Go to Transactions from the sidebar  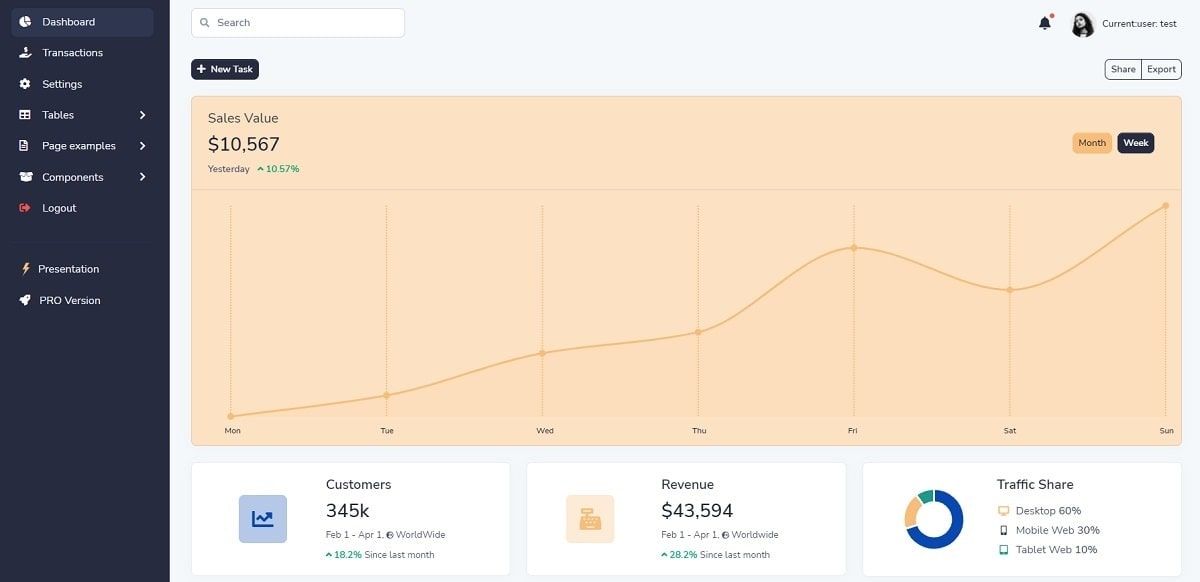(70, 52)
